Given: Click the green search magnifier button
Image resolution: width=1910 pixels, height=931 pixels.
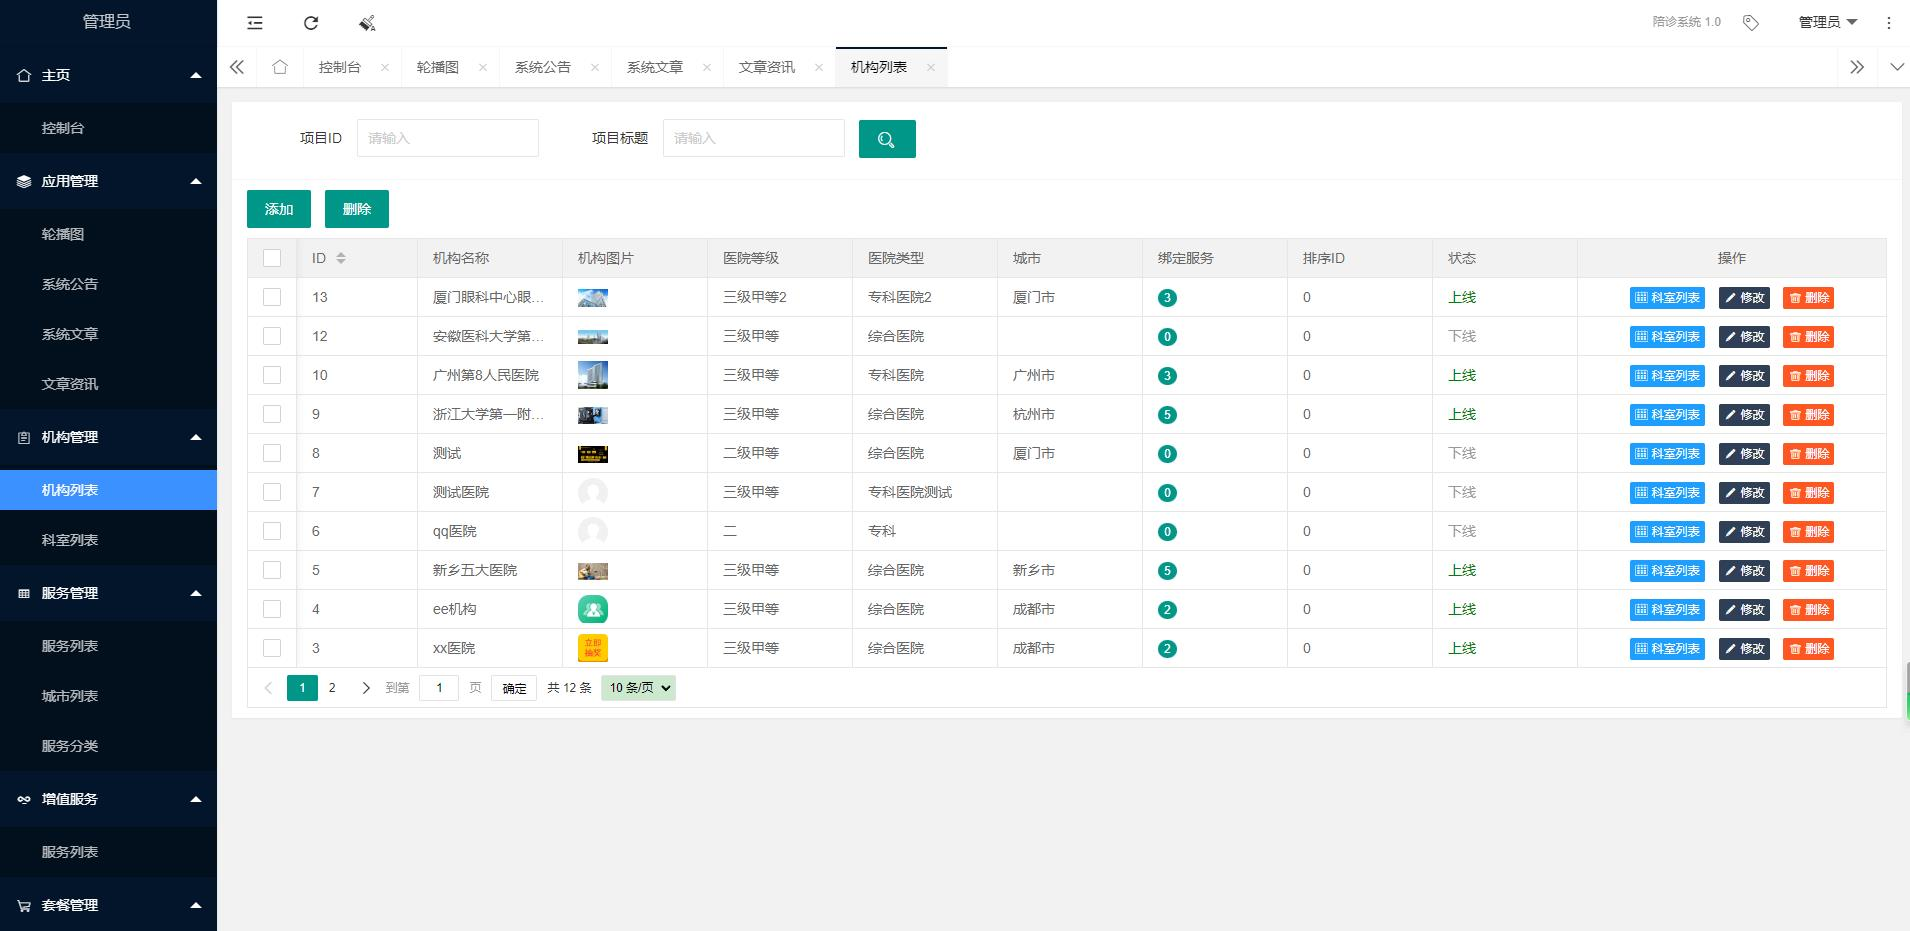Looking at the screenshot, I should tap(887, 139).
